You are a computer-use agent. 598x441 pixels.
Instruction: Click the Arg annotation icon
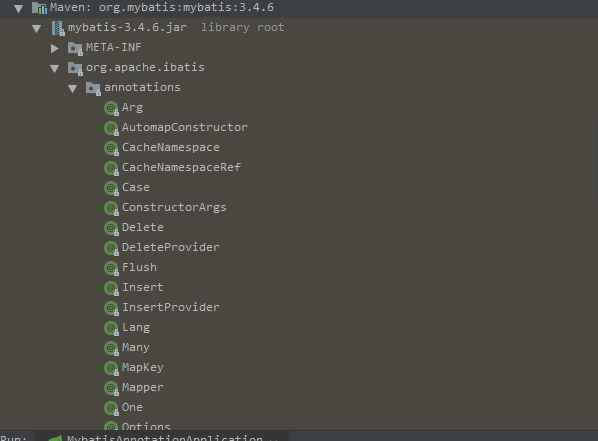coord(111,108)
